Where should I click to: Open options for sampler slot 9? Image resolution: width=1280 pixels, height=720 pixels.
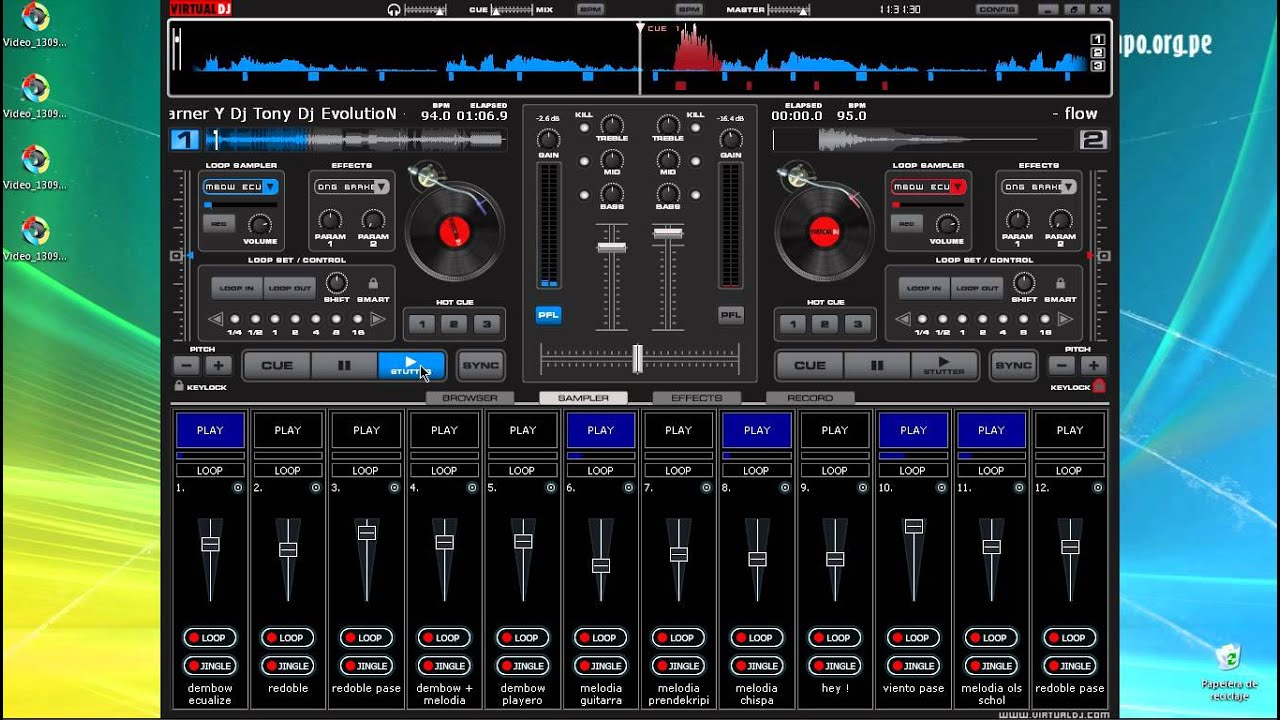[863, 488]
